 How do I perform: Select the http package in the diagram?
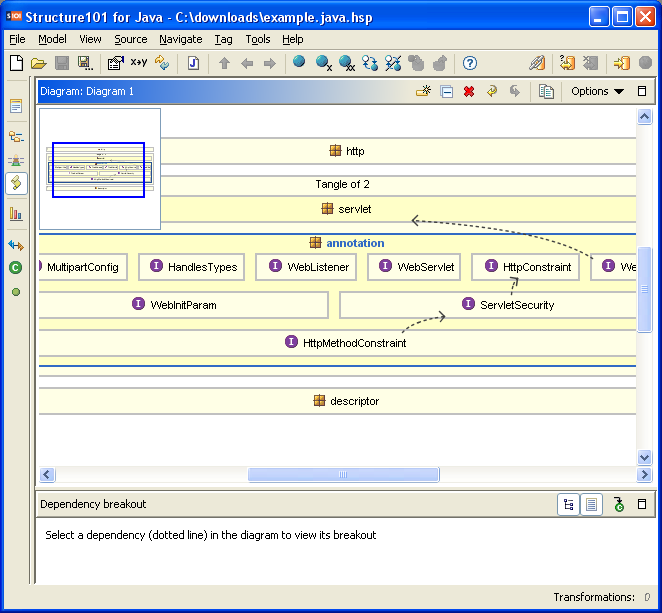click(347, 151)
